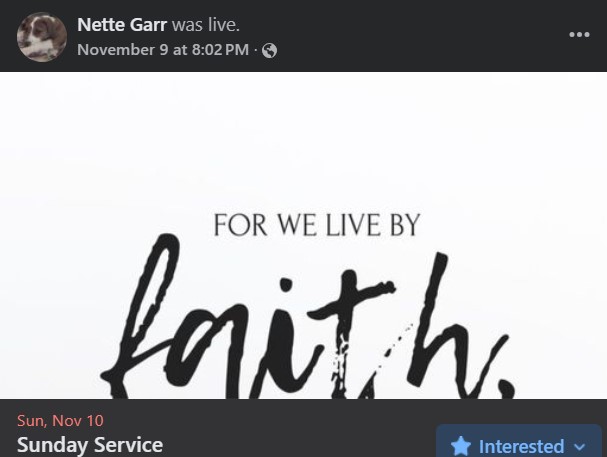Click the 'was live.' status text

206,25
